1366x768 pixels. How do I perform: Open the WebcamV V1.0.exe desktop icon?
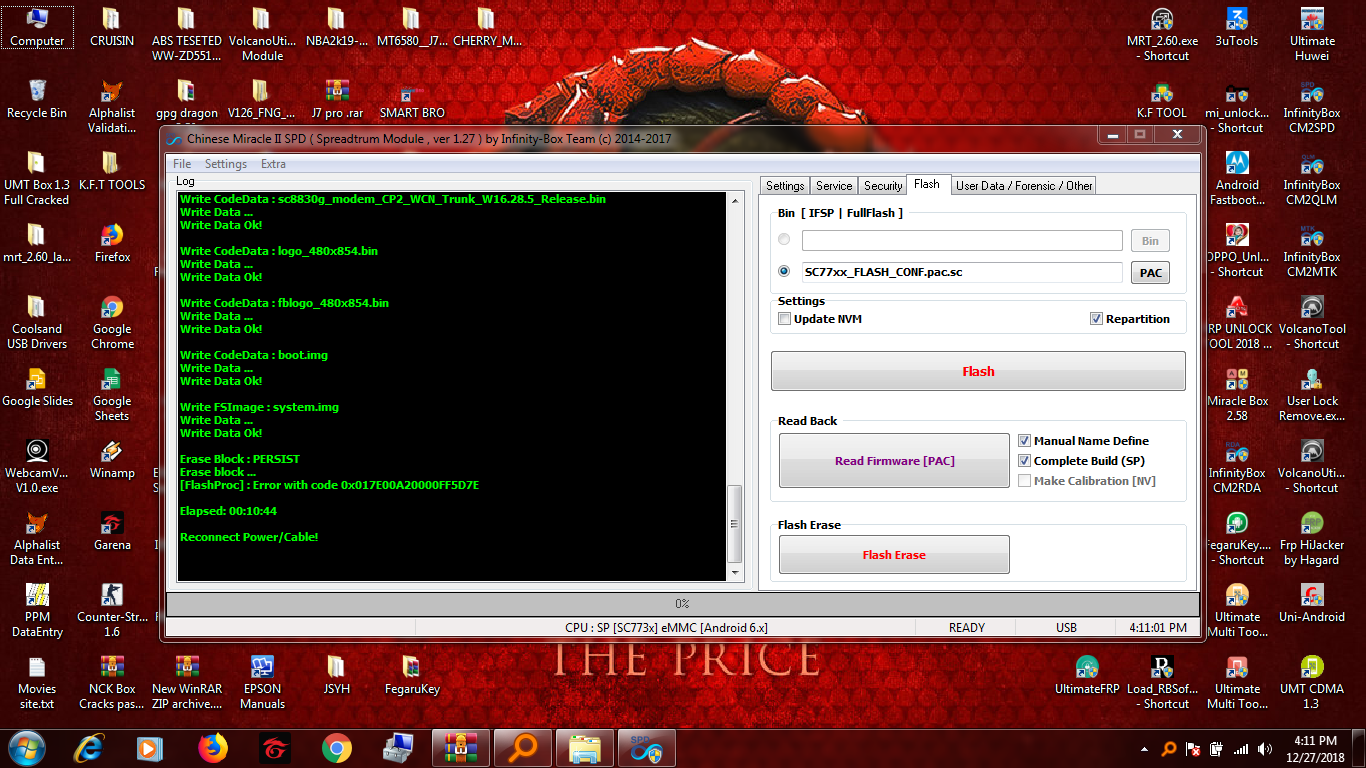tap(37, 466)
